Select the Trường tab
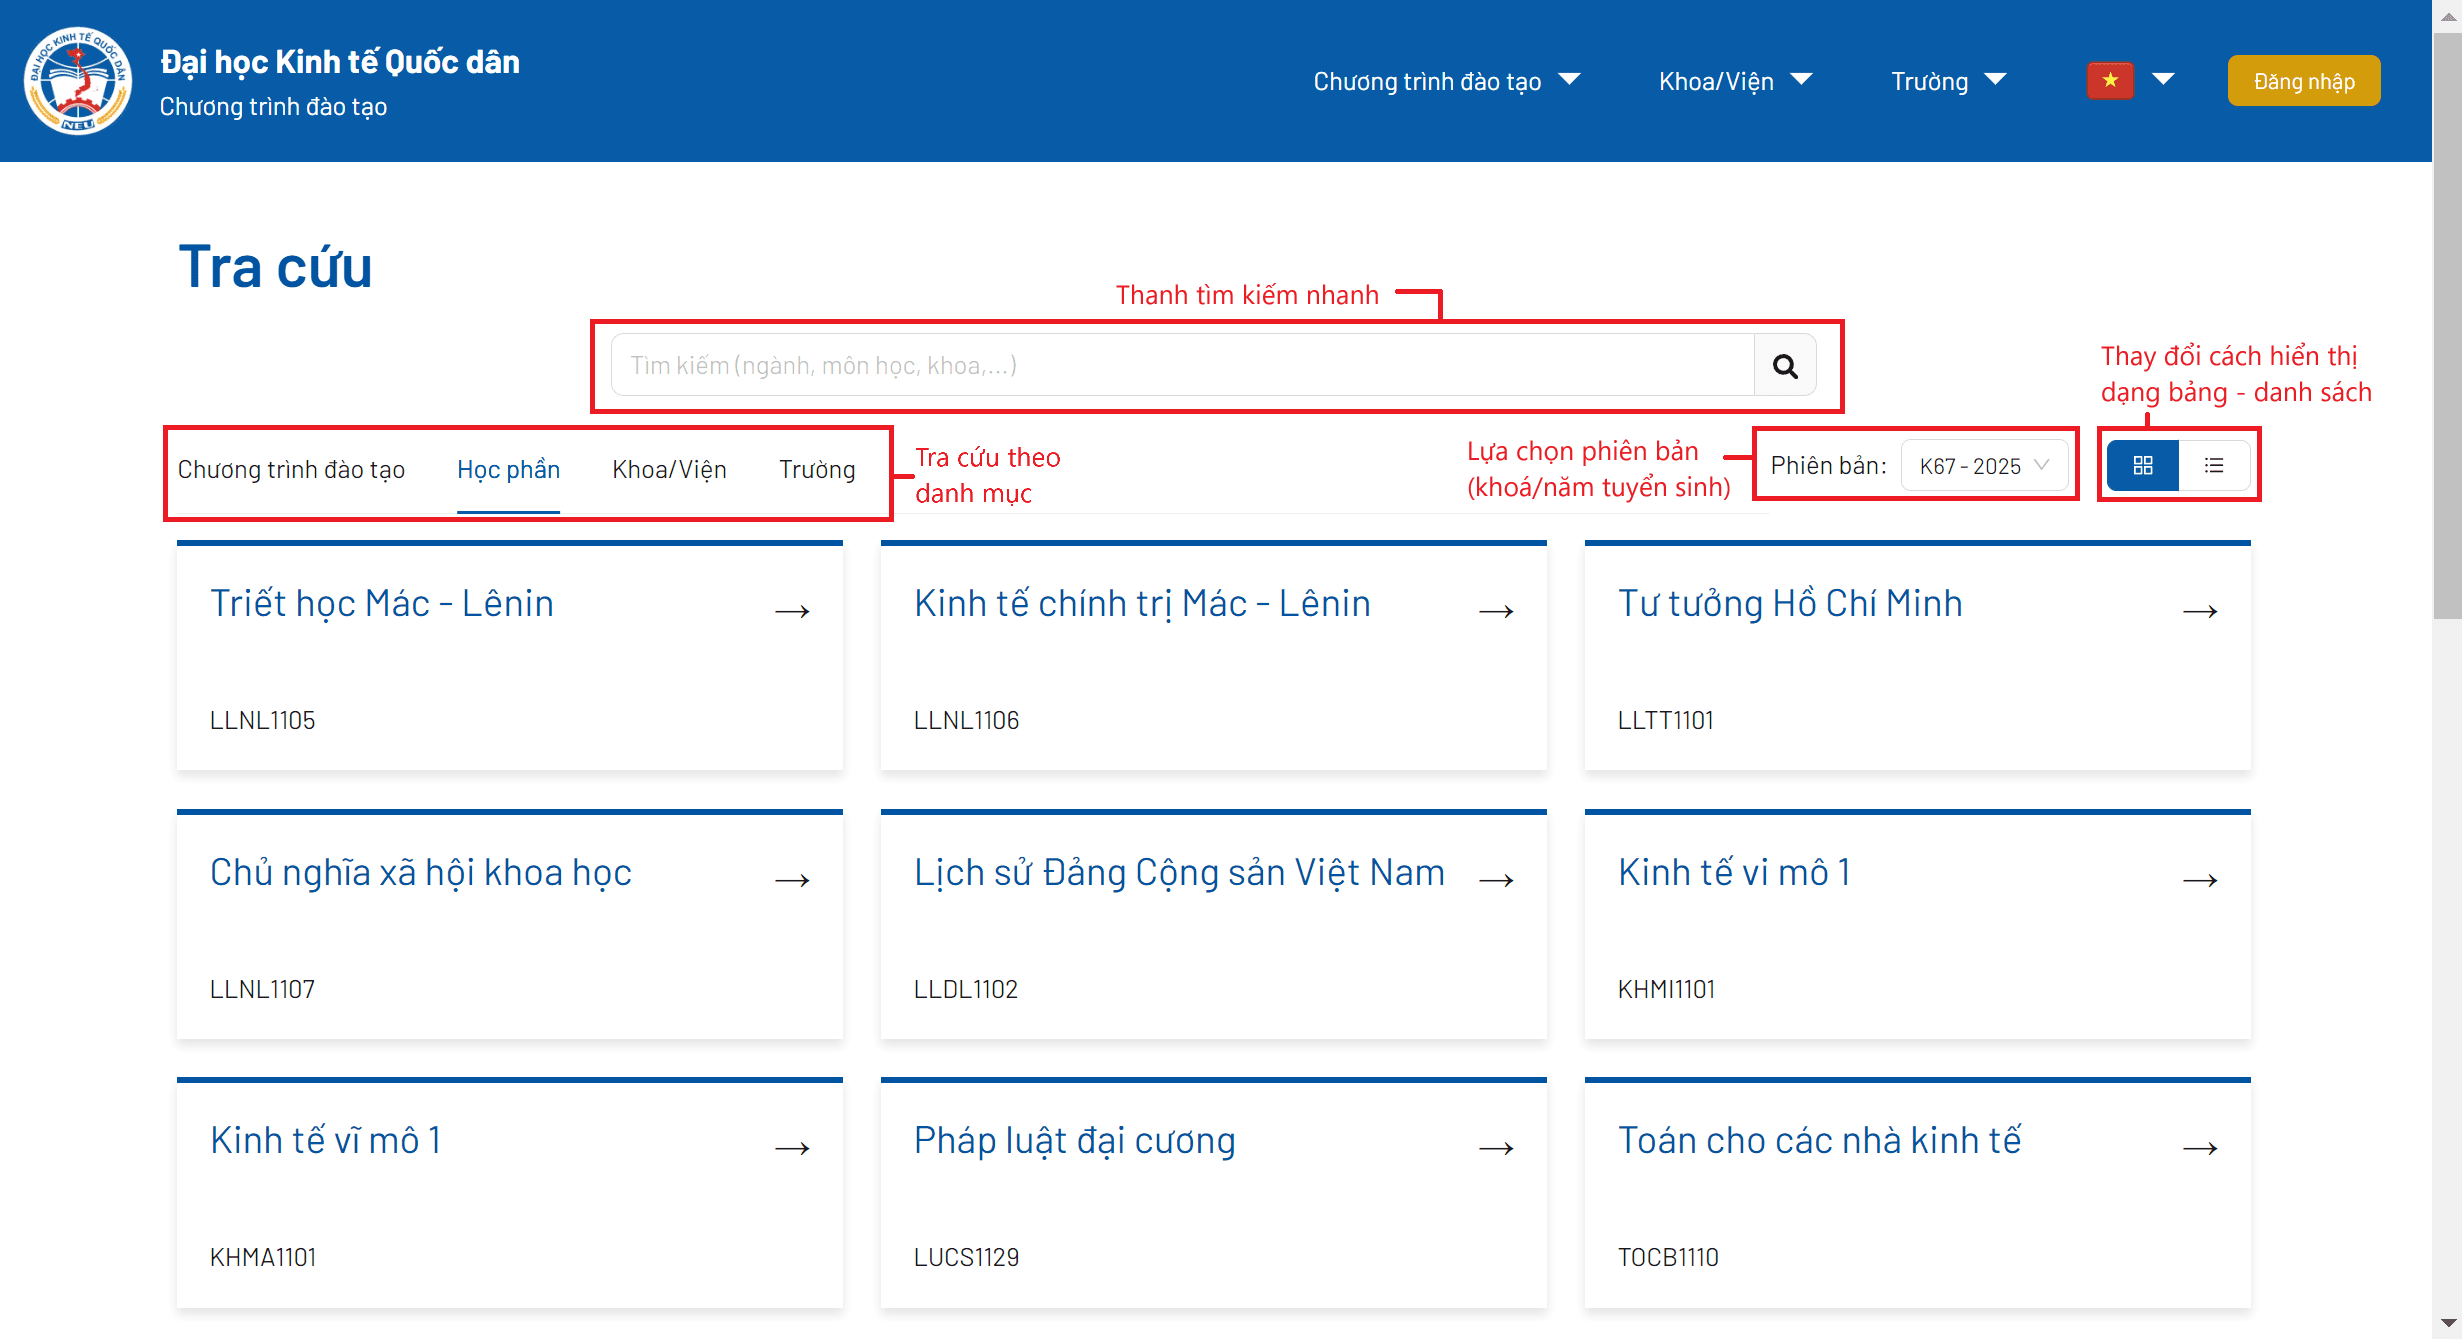Image resolution: width=2462 pixels, height=1339 pixels. (x=817, y=470)
